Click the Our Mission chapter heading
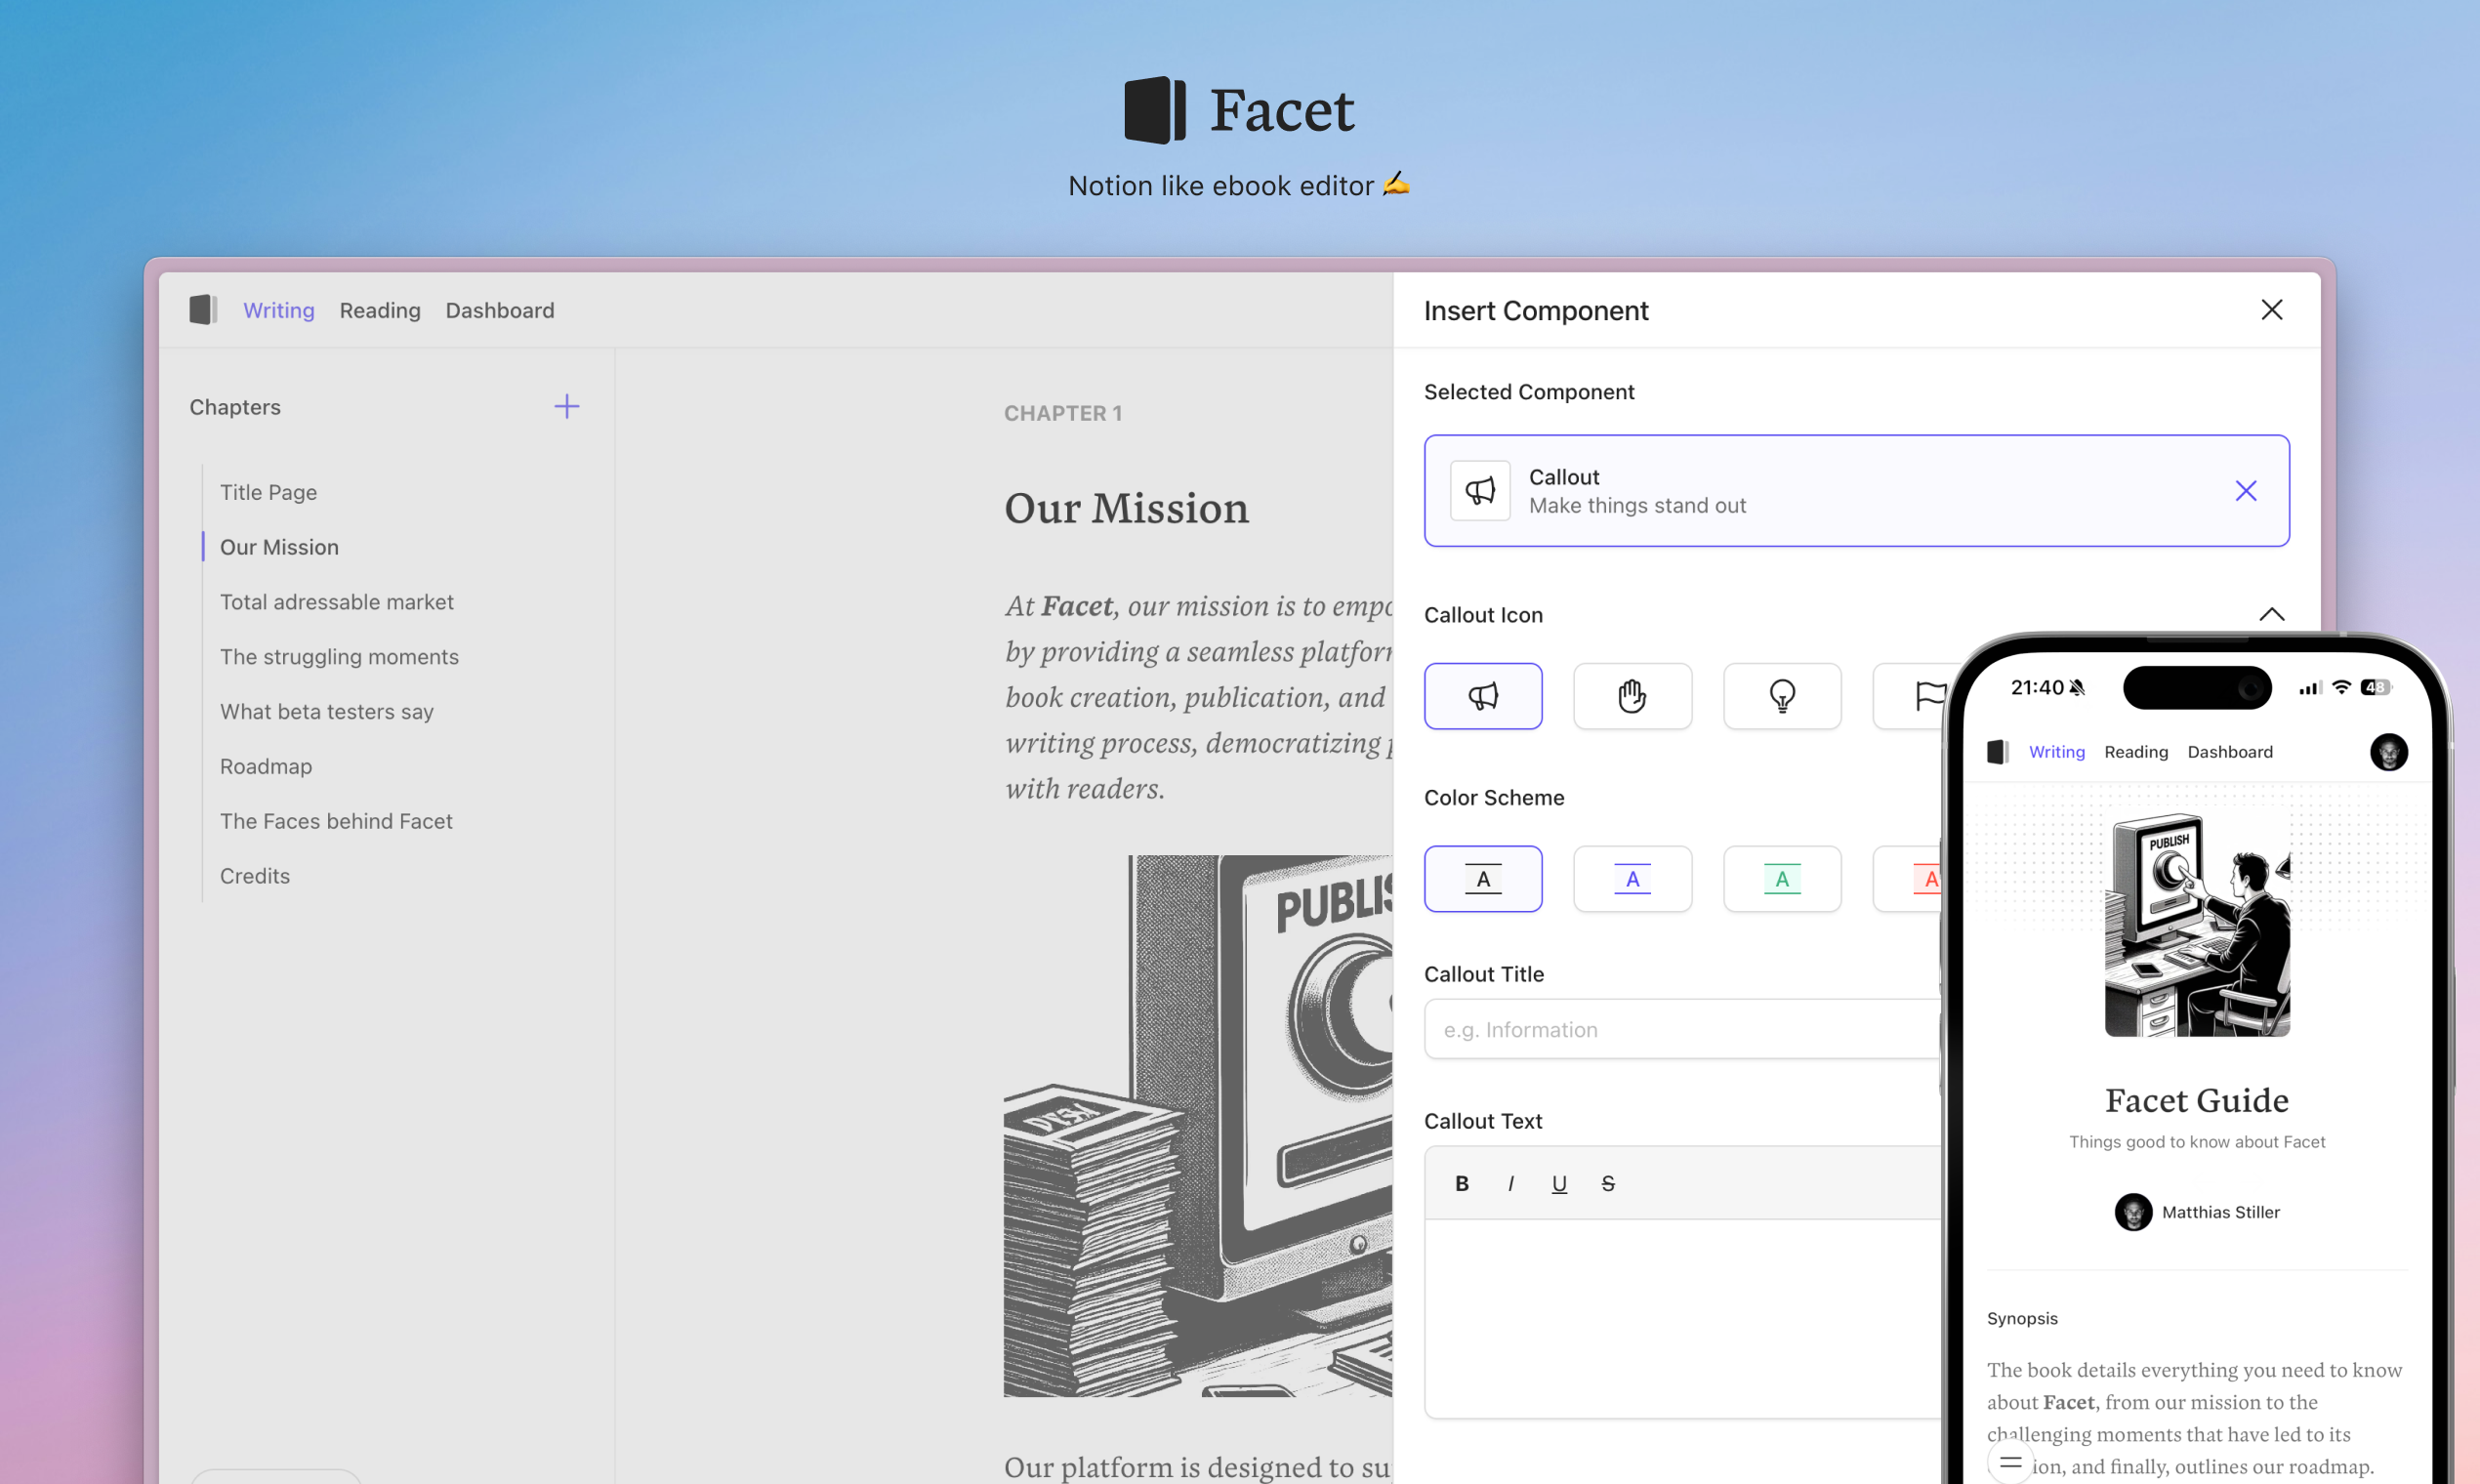 coord(1126,508)
